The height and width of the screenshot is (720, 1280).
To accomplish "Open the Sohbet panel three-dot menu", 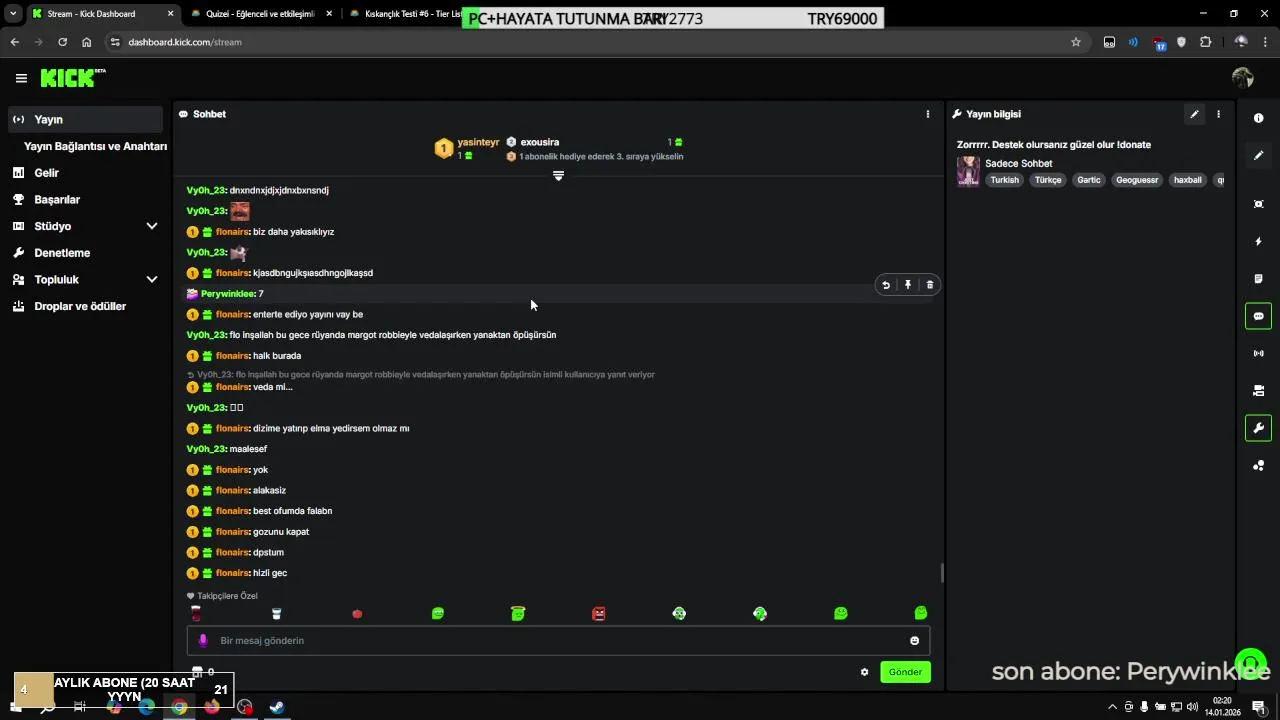I will coord(927,114).
